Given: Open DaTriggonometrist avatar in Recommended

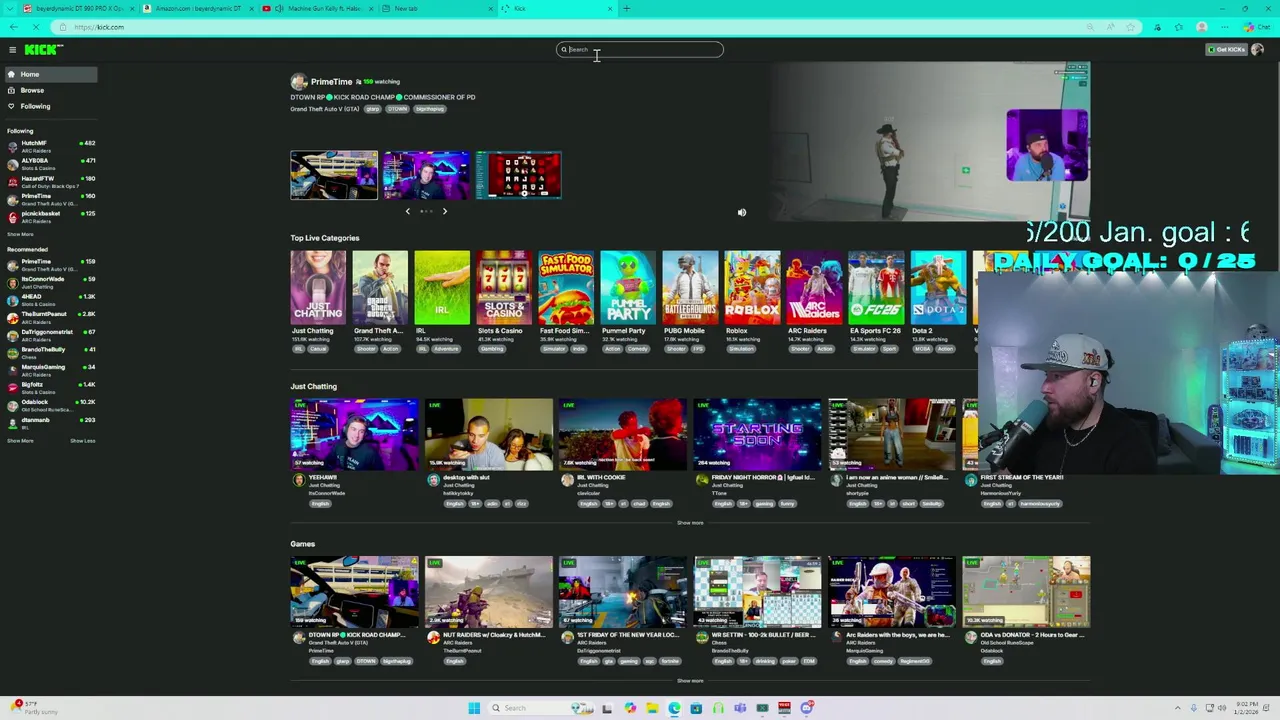Looking at the screenshot, I should point(13,335).
